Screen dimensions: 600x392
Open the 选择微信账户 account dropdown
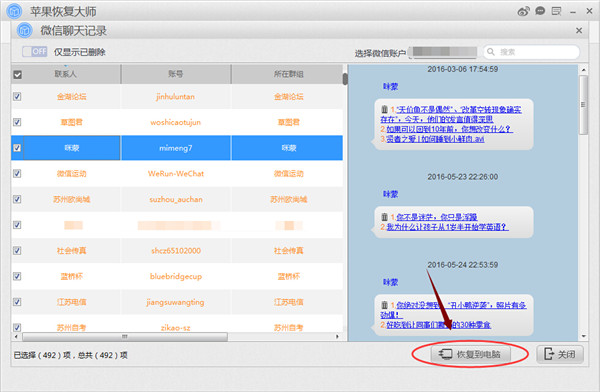tap(443, 52)
